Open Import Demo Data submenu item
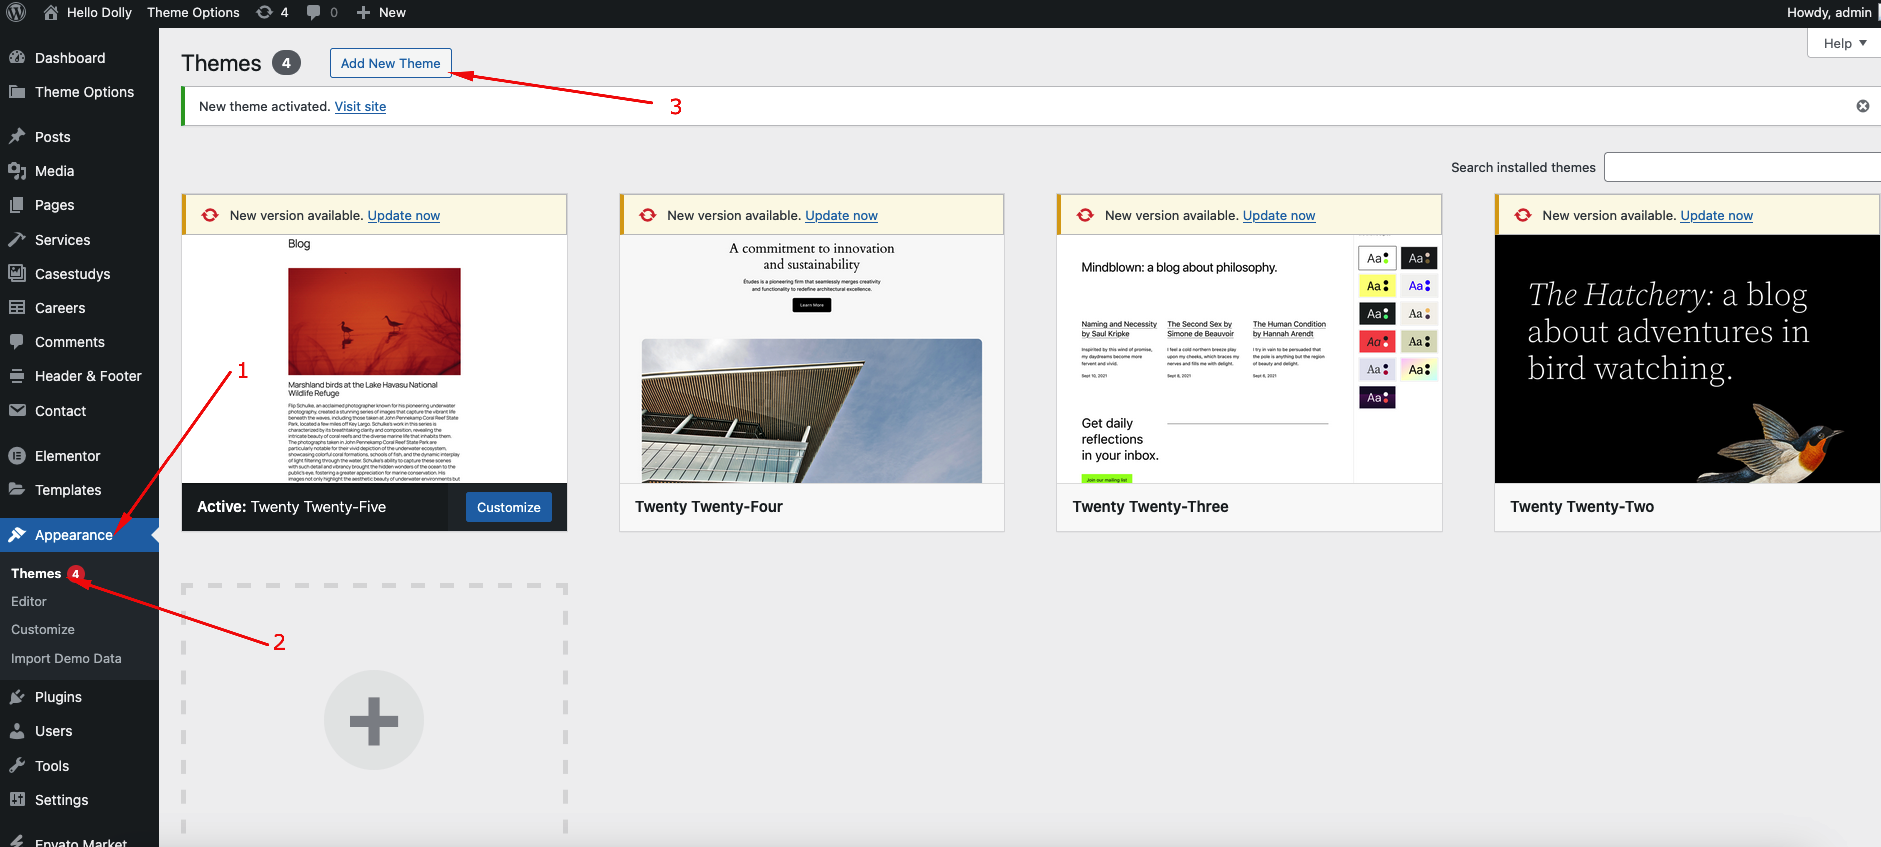The height and width of the screenshot is (847, 1881). (66, 659)
